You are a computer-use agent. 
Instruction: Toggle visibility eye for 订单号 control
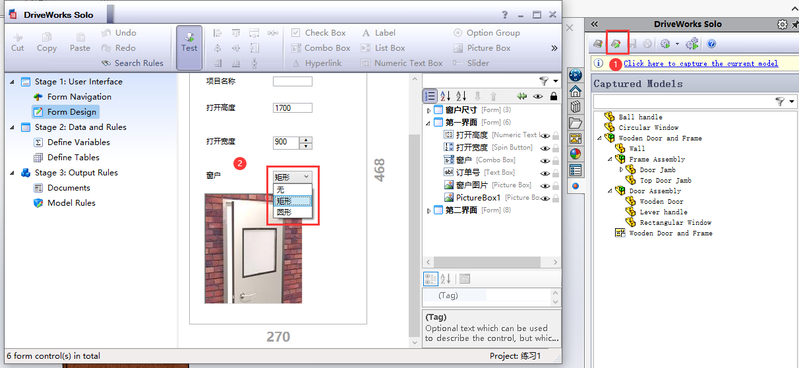[x=545, y=173]
